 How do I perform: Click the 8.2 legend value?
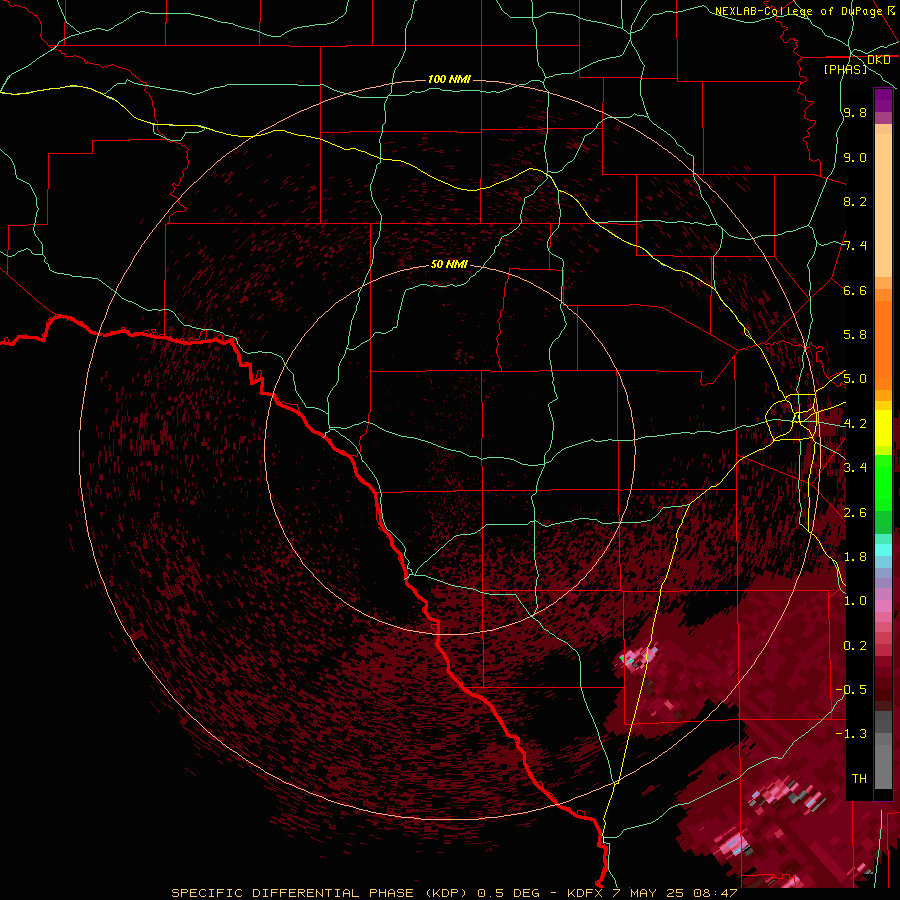[x=855, y=201]
